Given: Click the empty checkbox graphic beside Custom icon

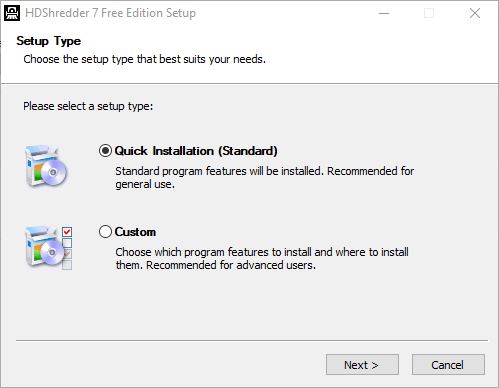Looking at the screenshot, I should [67, 243].
